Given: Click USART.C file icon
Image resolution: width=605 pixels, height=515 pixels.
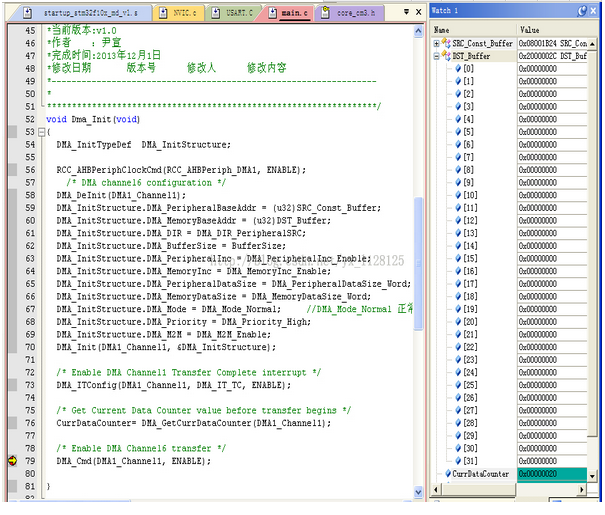Looking at the screenshot, I should (x=216, y=13).
